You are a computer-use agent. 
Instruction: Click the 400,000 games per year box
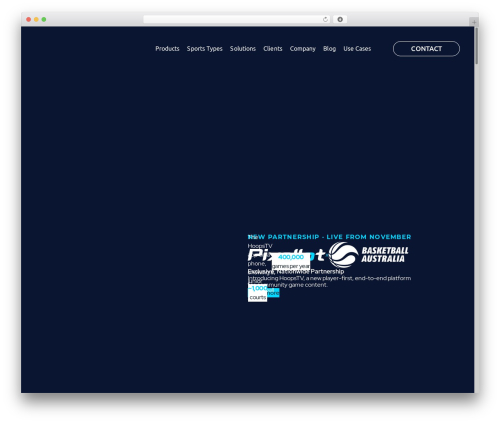point(291,261)
